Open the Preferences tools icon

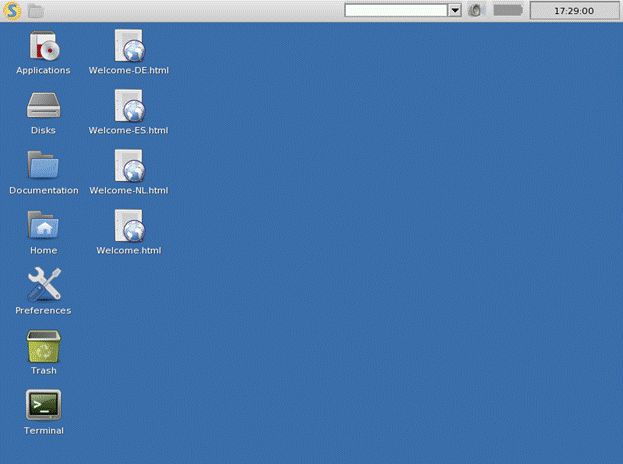[44, 283]
